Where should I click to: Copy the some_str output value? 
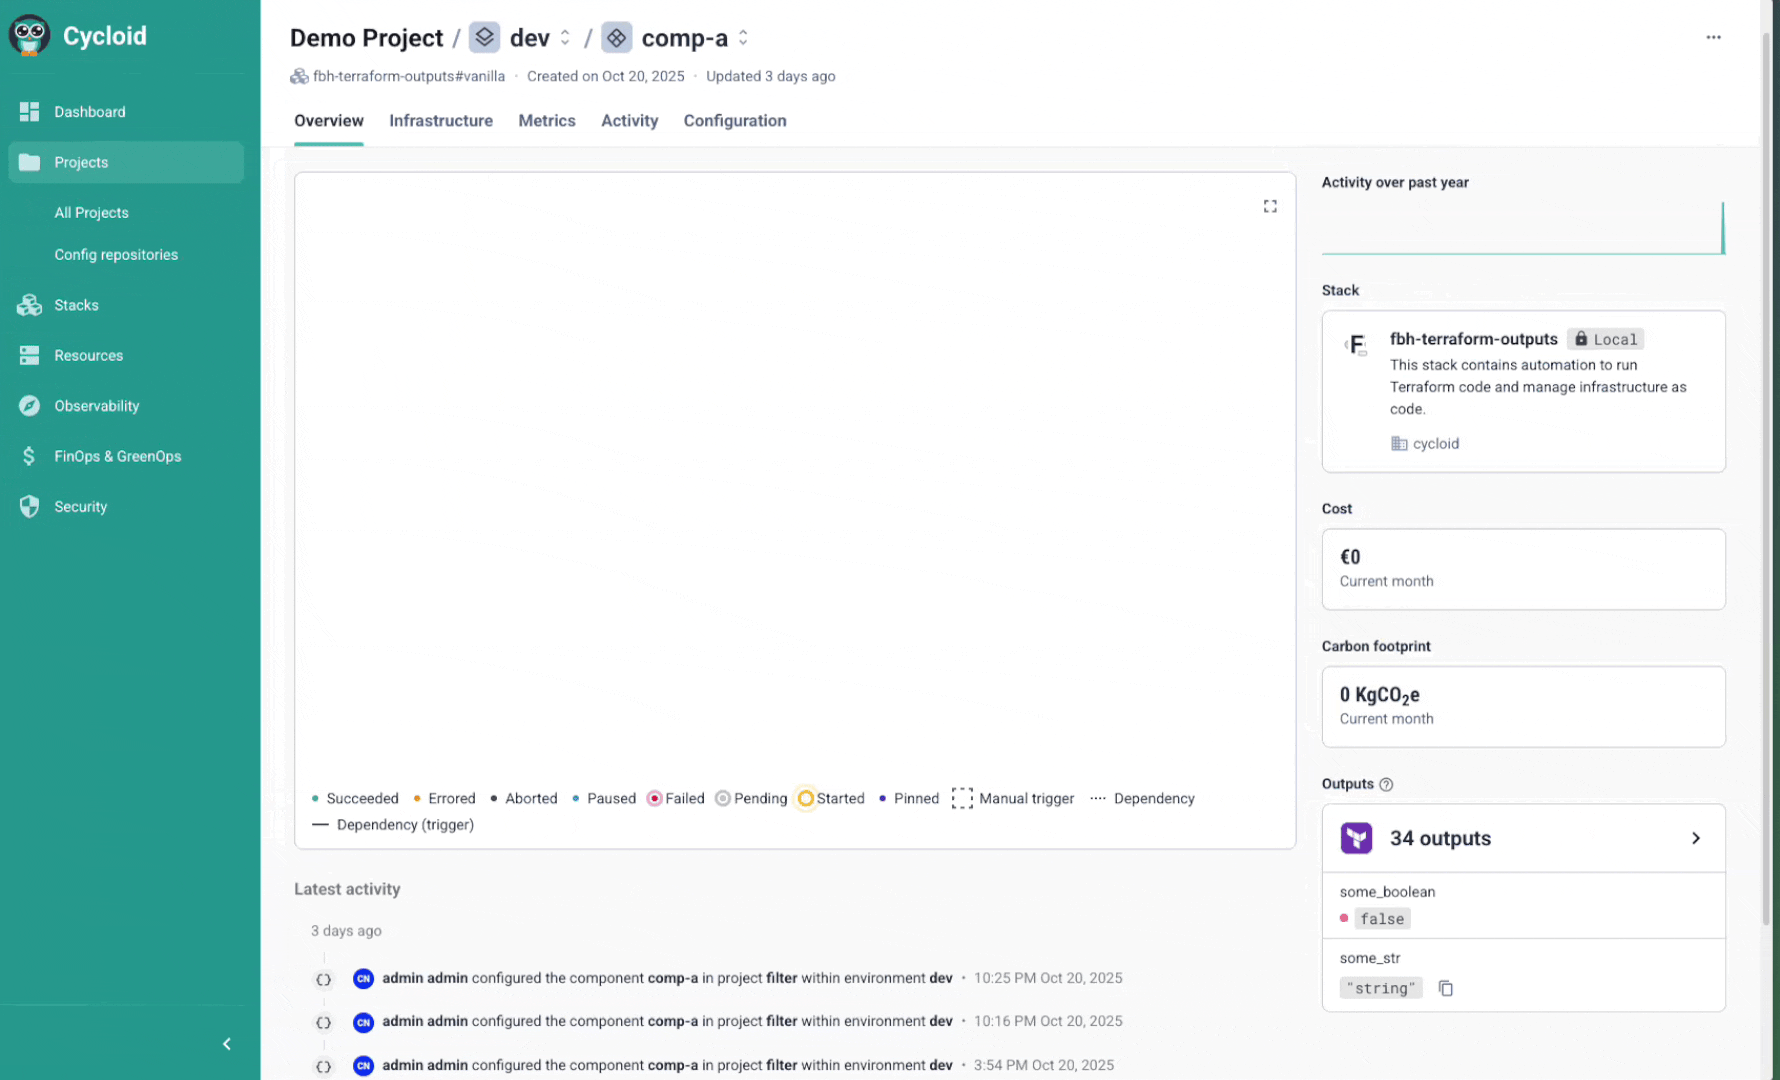[x=1445, y=988]
